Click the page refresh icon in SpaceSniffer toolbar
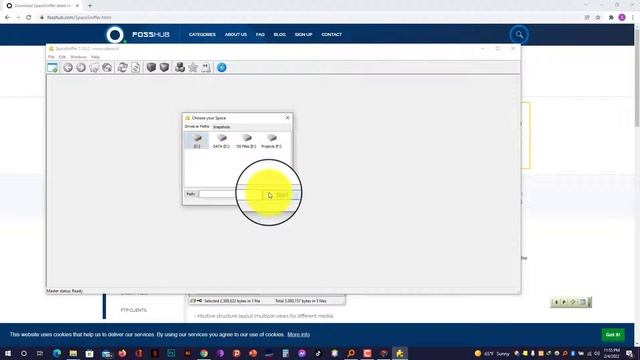Image resolution: width=640 pixels, height=360 pixels. point(136,68)
